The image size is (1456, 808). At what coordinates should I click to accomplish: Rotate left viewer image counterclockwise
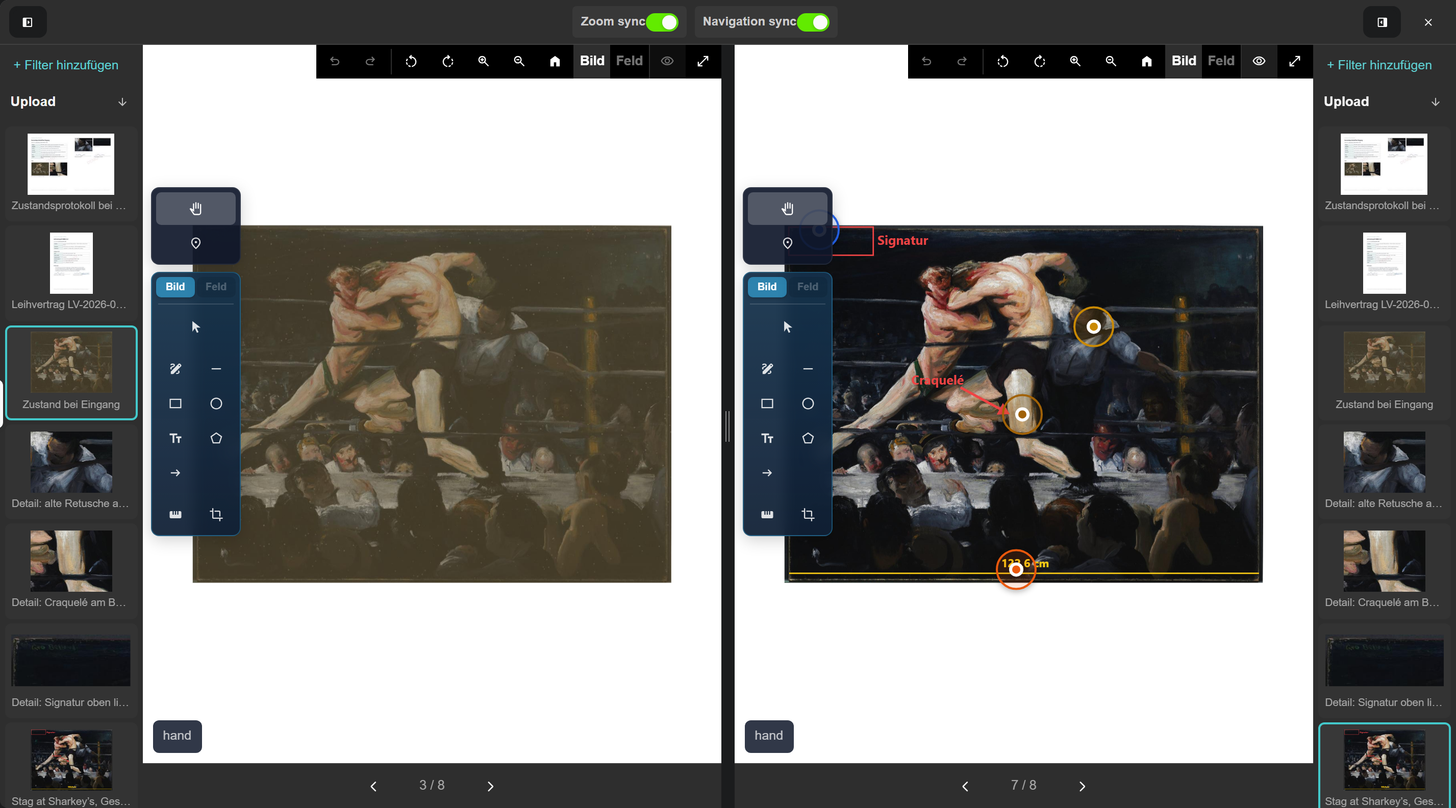point(411,61)
